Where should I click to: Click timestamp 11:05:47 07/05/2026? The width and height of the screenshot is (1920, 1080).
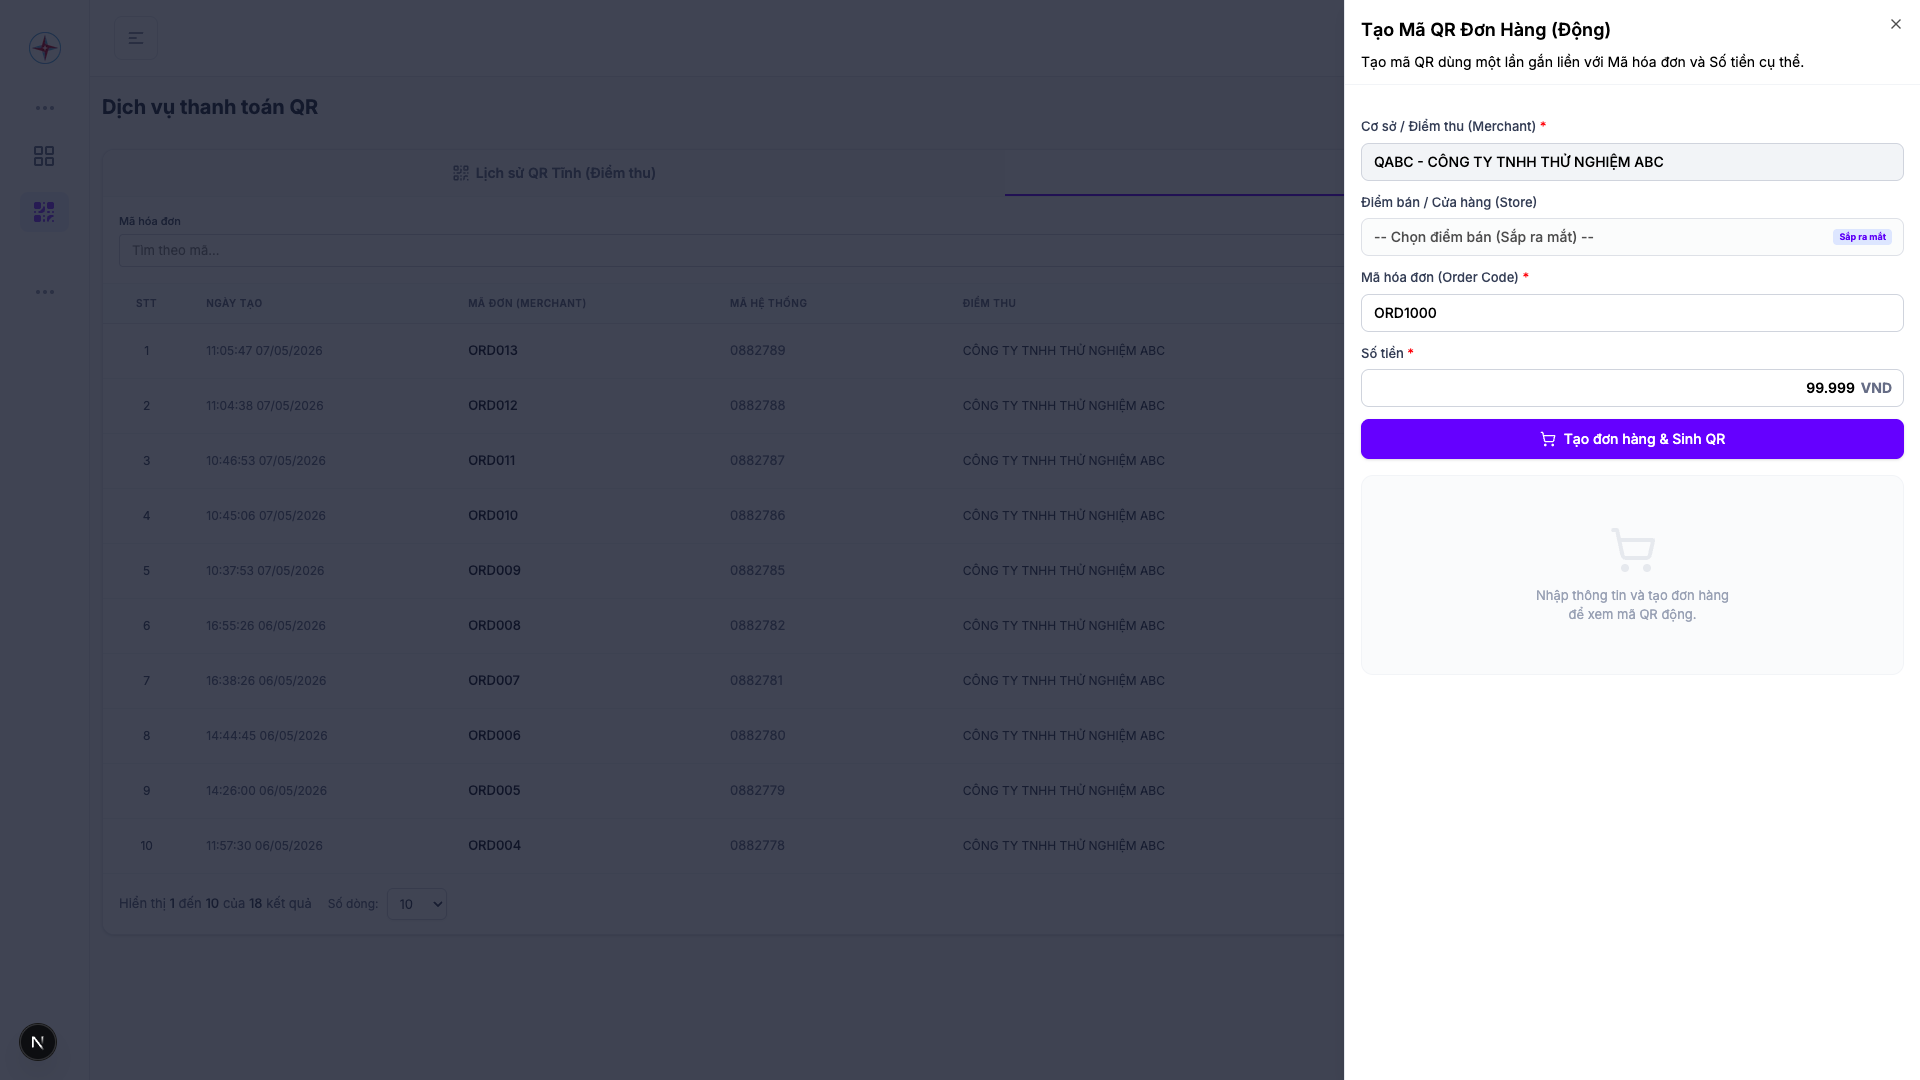click(264, 350)
